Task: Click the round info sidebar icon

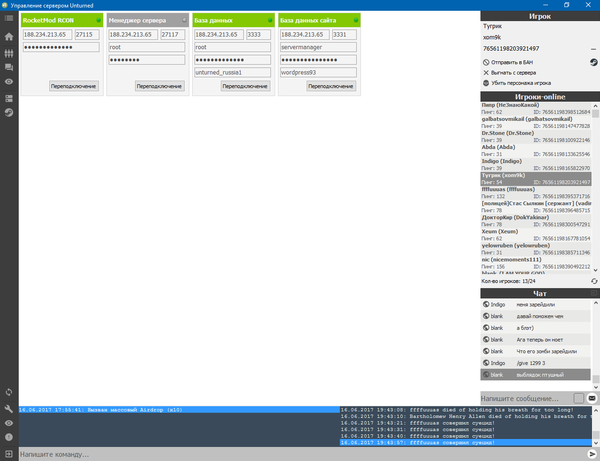Action: pos(9,437)
